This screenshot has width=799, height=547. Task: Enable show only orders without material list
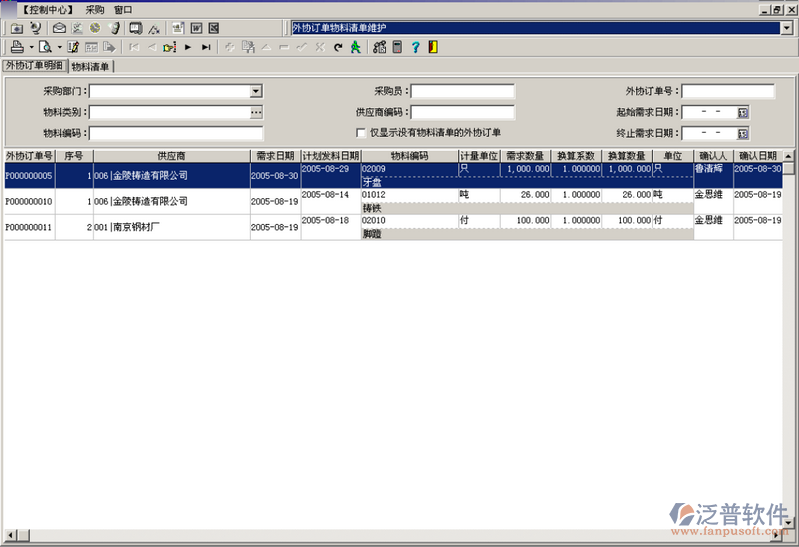(x=362, y=133)
